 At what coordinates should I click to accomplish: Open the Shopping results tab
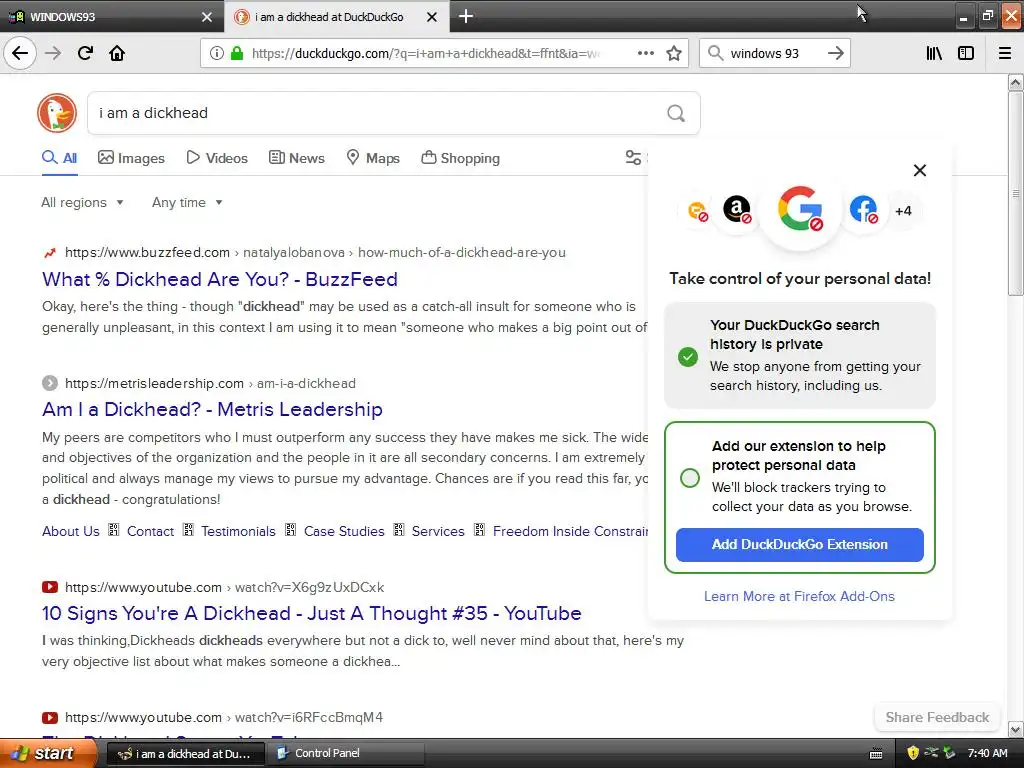460,158
